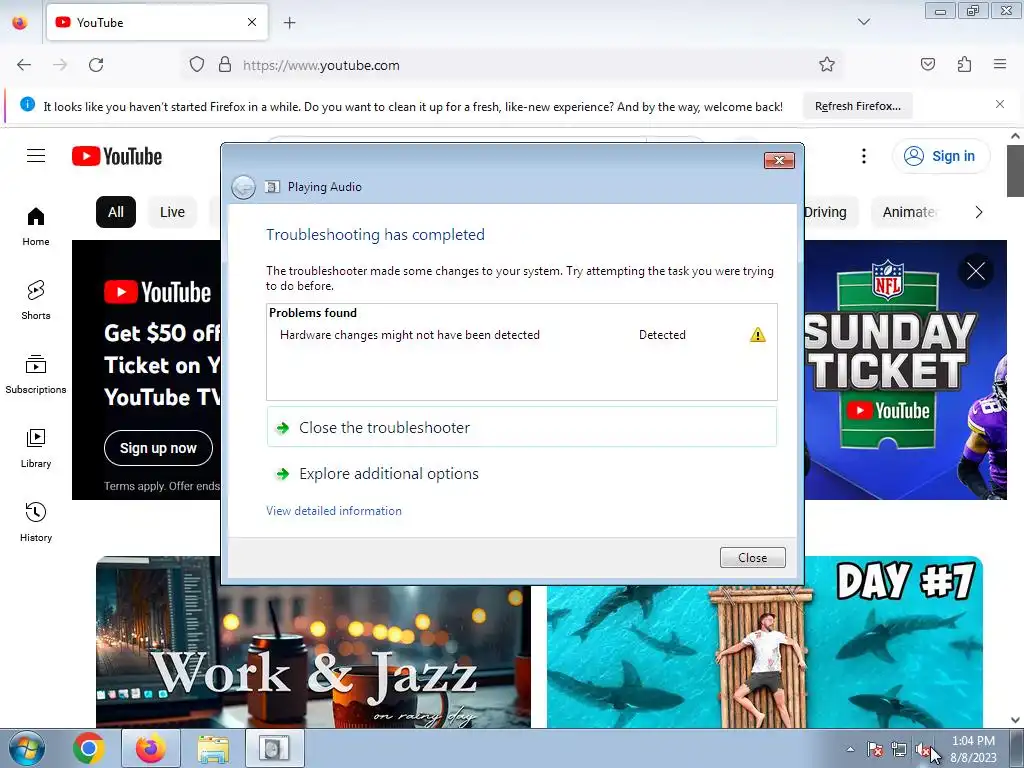This screenshot has width=1024, height=768.
Task: Select Hardware changes might not have been detected
Action: click(409, 334)
